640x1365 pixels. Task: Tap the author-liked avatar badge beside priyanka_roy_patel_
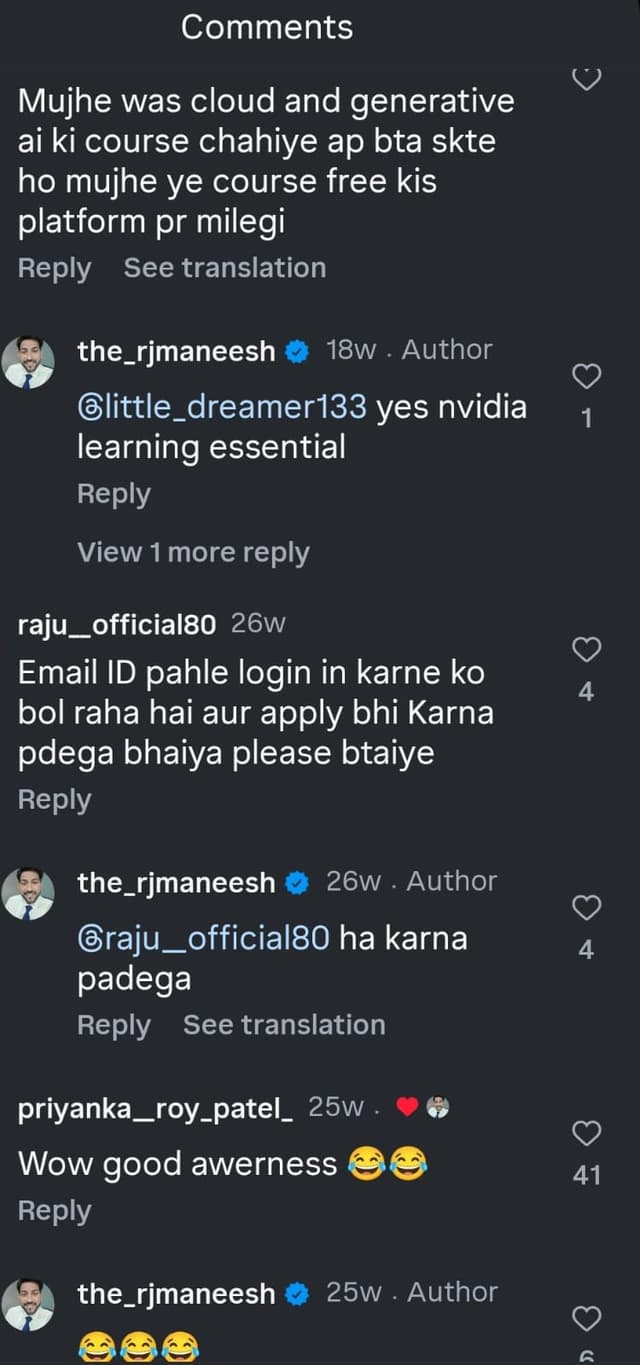(438, 1107)
